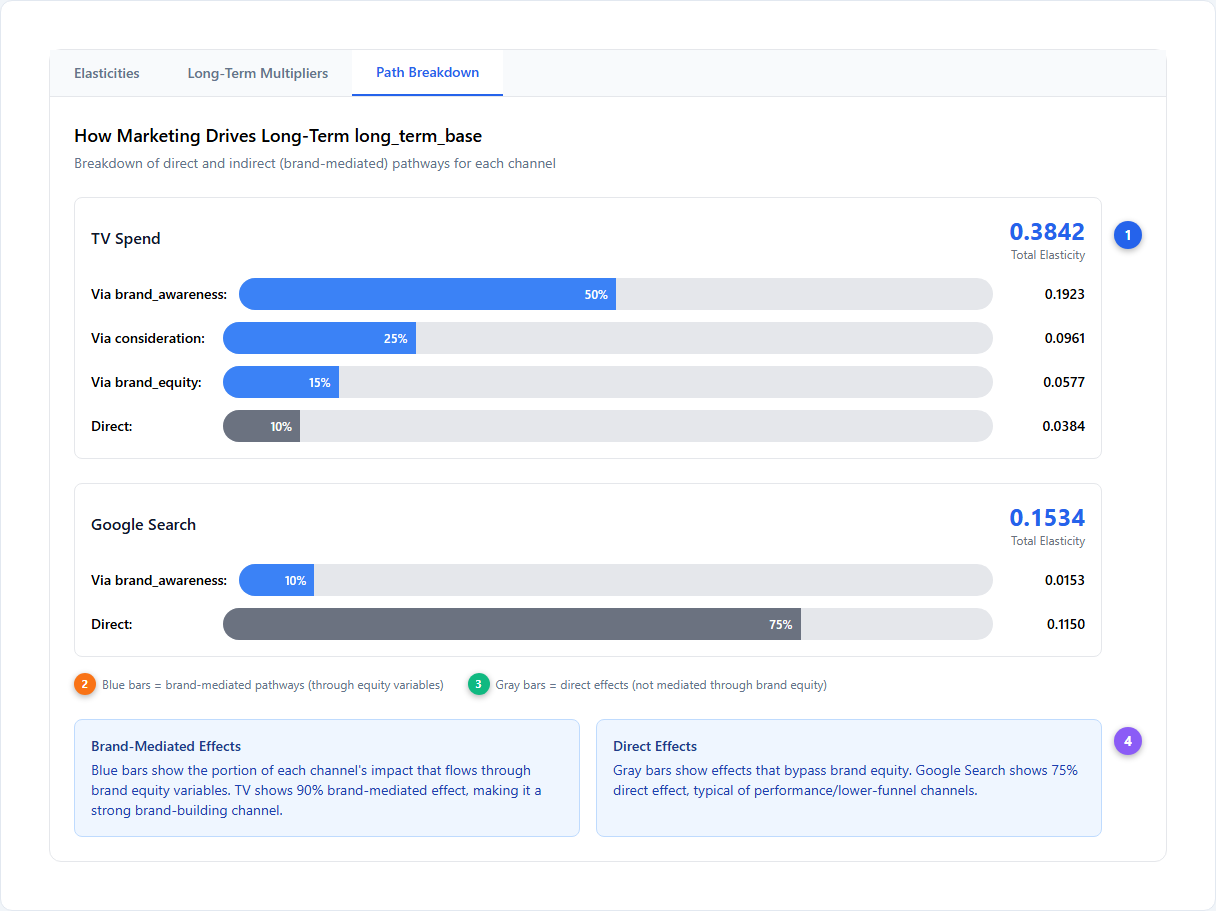Screen dimensions: 1216x911
Task: Click the value 0.0961
Action: tap(1065, 338)
